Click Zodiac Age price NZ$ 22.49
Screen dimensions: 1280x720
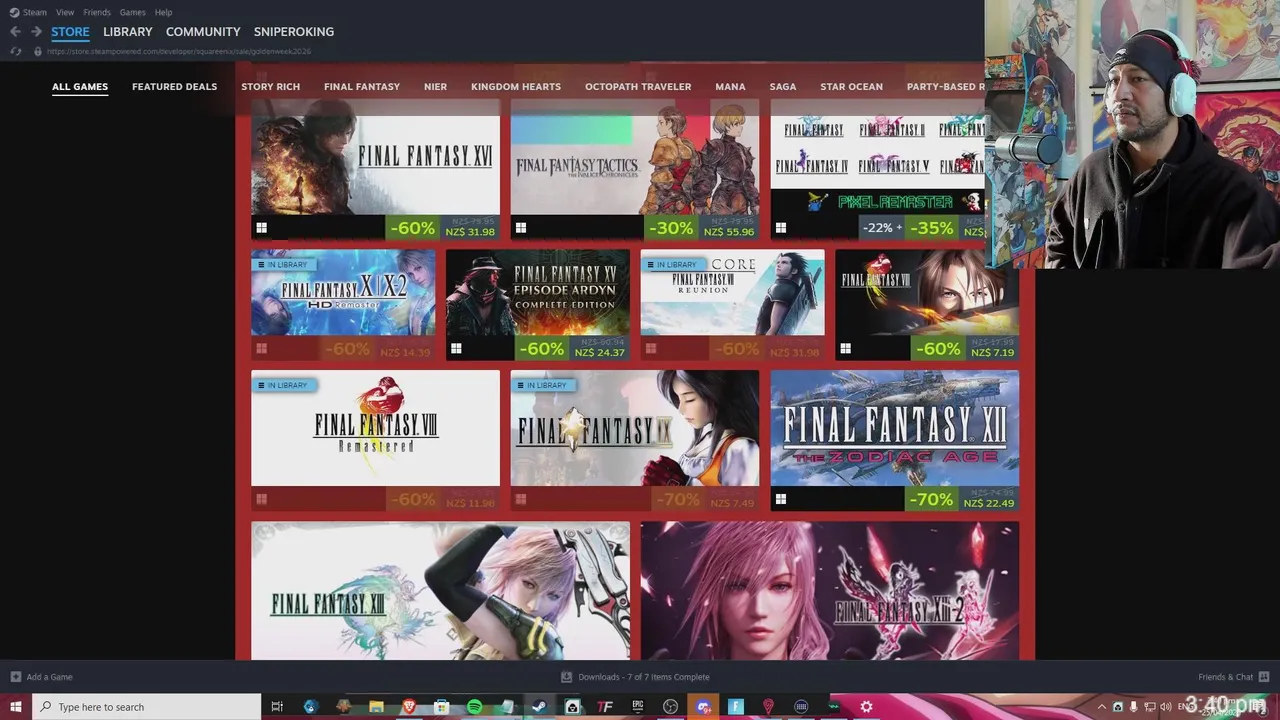click(989, 503)
